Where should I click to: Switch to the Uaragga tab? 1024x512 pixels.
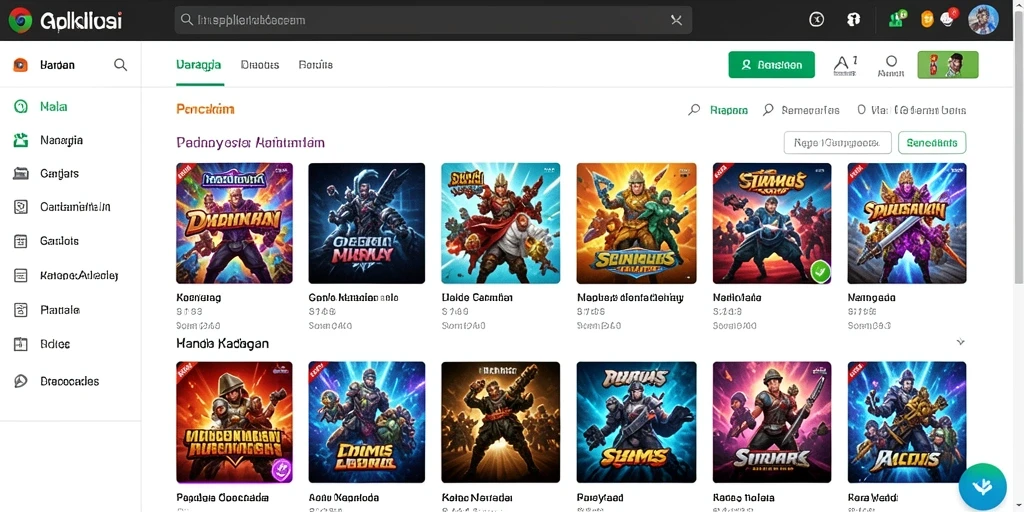click(x=199, y=65)
